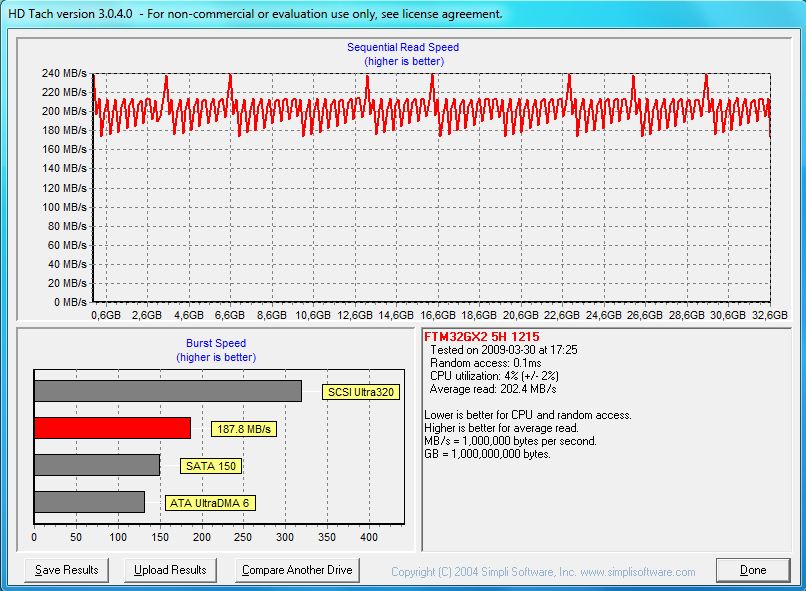Click the 100 MB/s axis label
Viewport: 806px width, 591px height.
pos(64,207)
